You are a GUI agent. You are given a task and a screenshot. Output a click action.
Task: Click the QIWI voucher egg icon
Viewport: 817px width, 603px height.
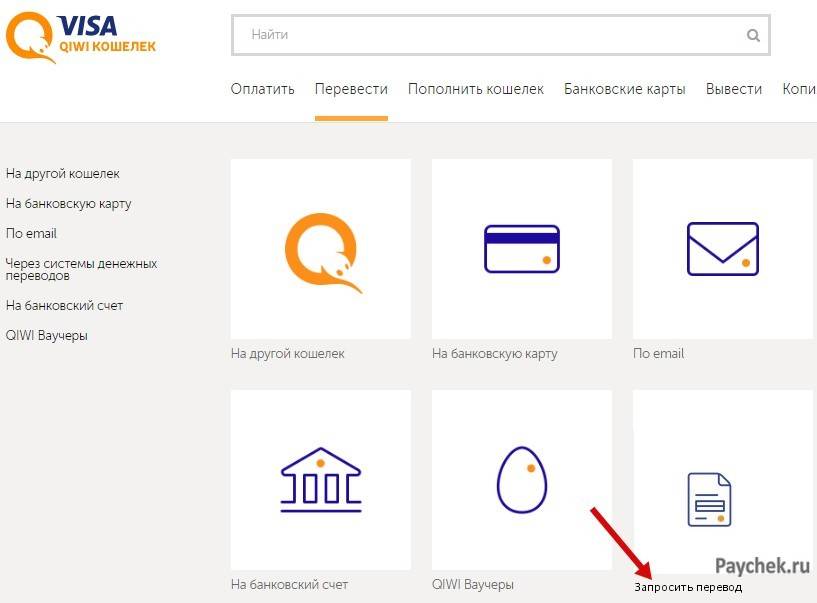522,480
